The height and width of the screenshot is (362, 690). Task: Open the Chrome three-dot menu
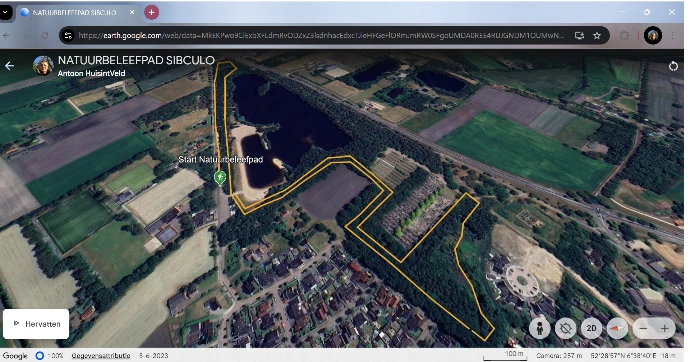[673, 36]
